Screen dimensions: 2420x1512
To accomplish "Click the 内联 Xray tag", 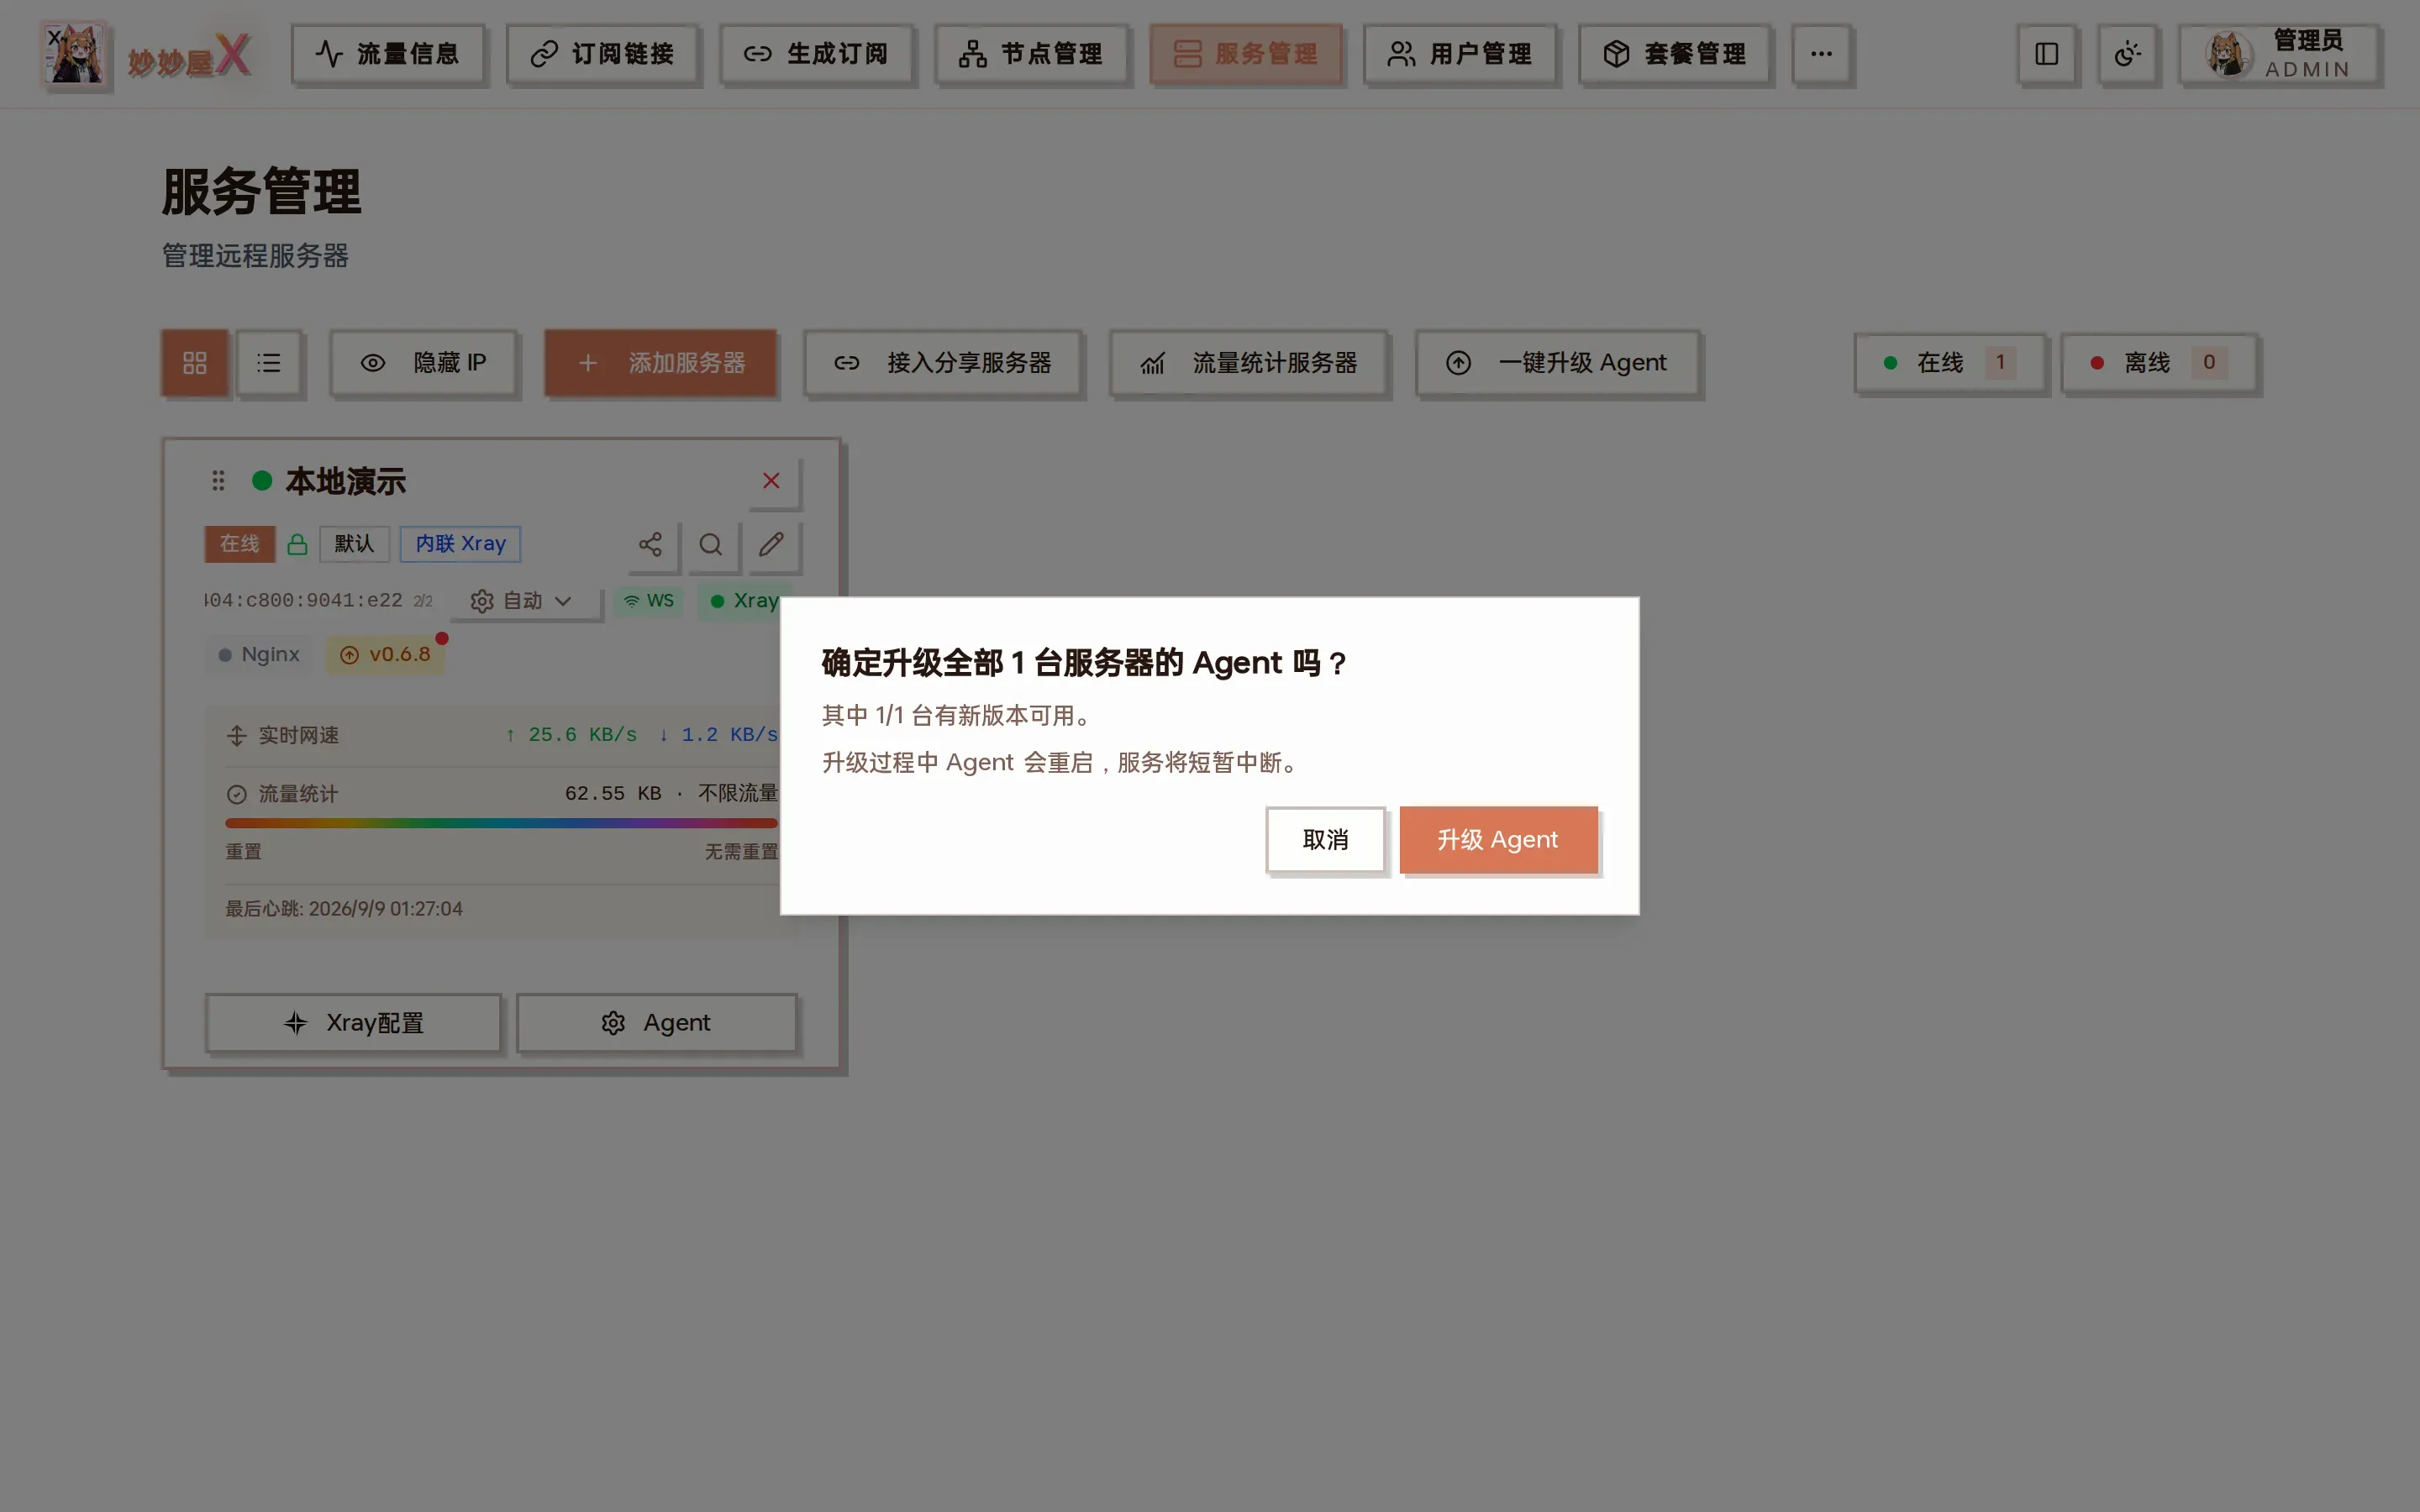I will (461, 544).
